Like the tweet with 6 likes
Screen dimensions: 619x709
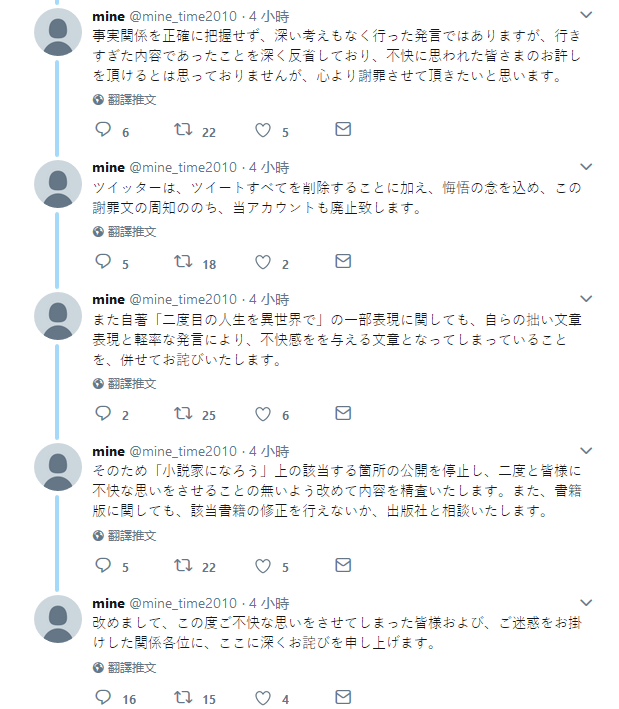tap(263, 414)
